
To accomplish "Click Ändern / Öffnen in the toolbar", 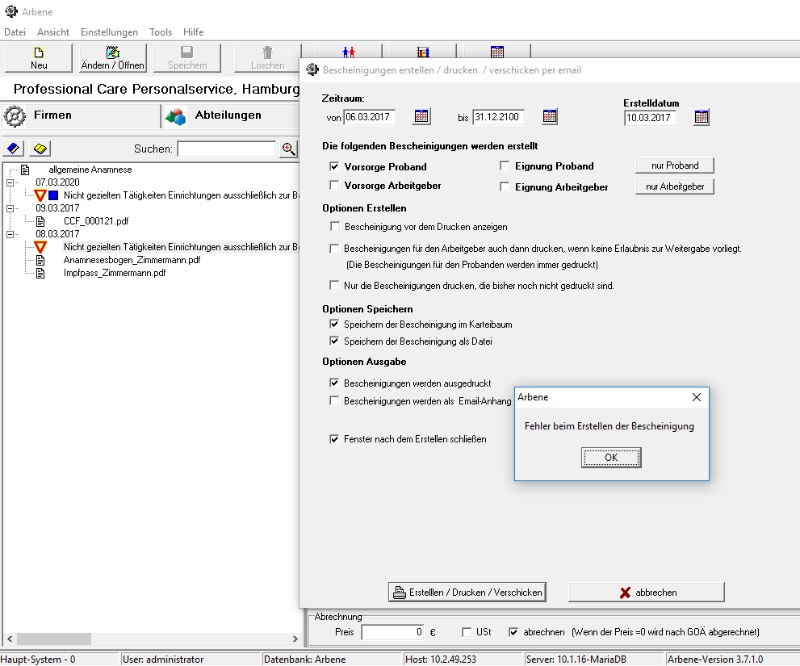I will [113, 58].
